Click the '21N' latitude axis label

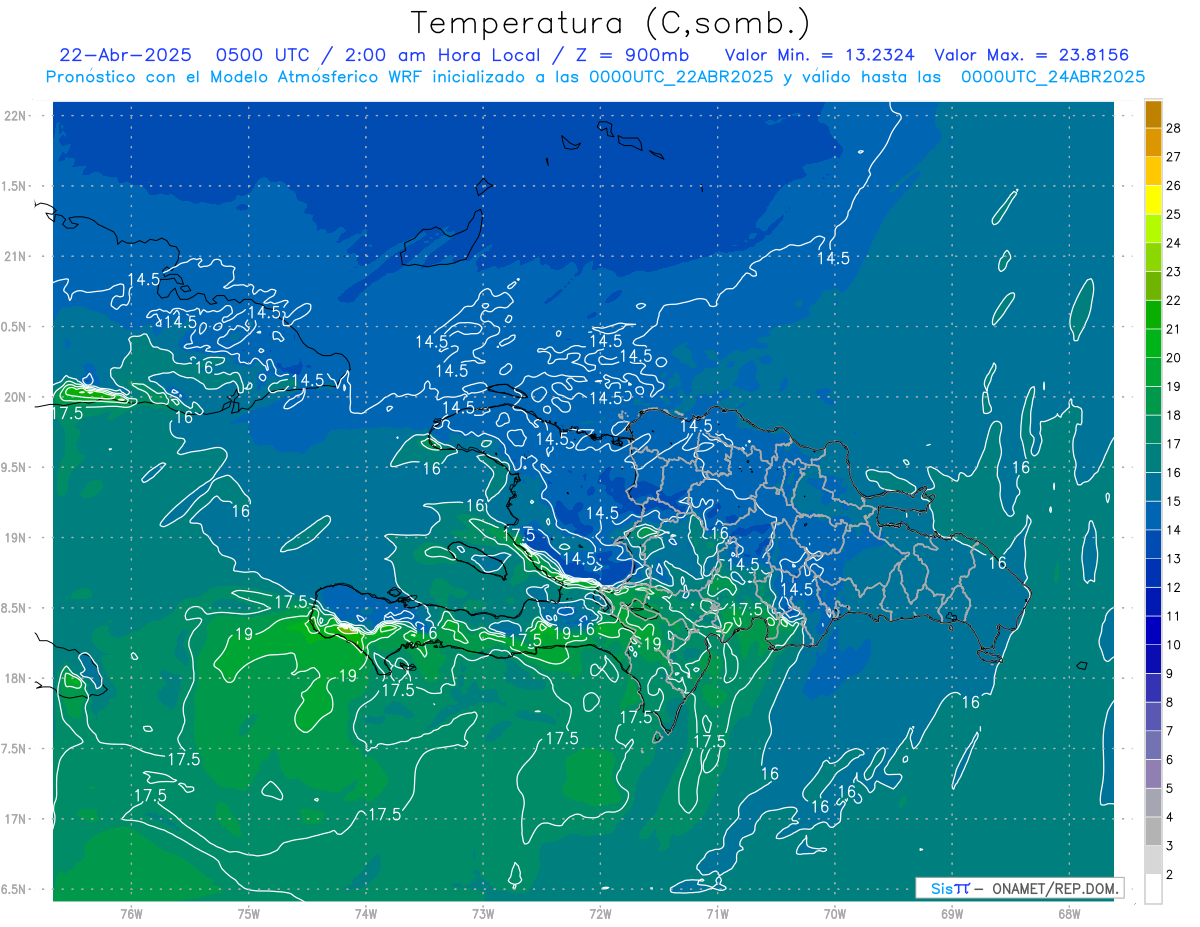tap(16, 256)
